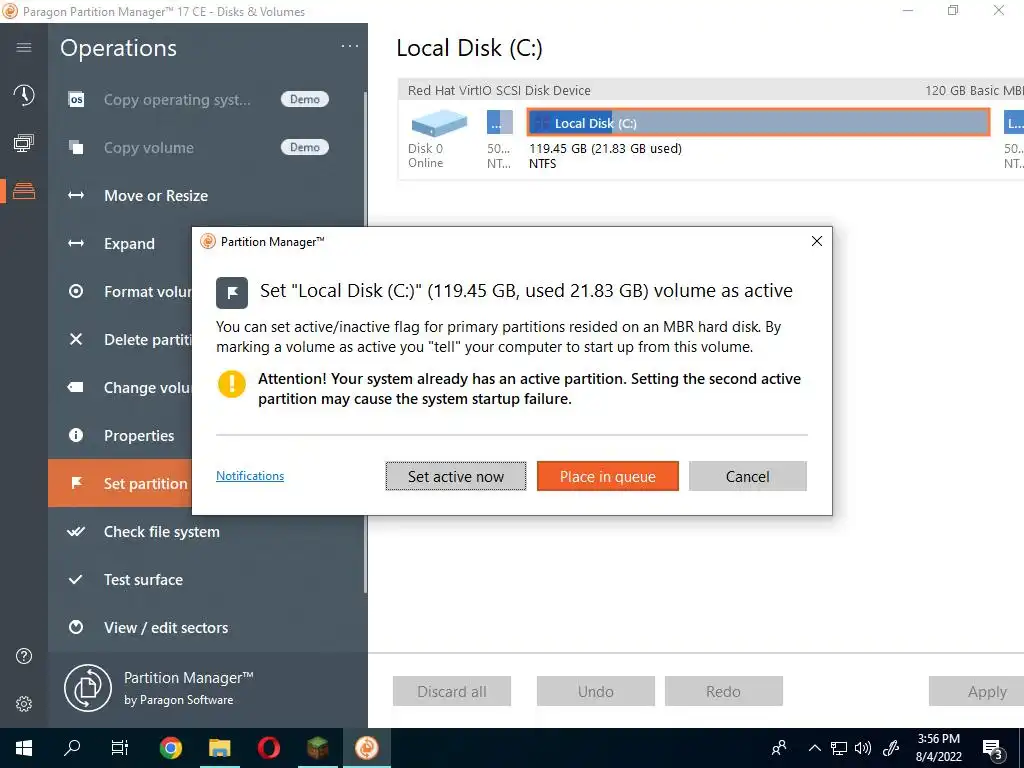Choose Move or Resize operation
Screen dimensions: 1024x768
point(206,195)
